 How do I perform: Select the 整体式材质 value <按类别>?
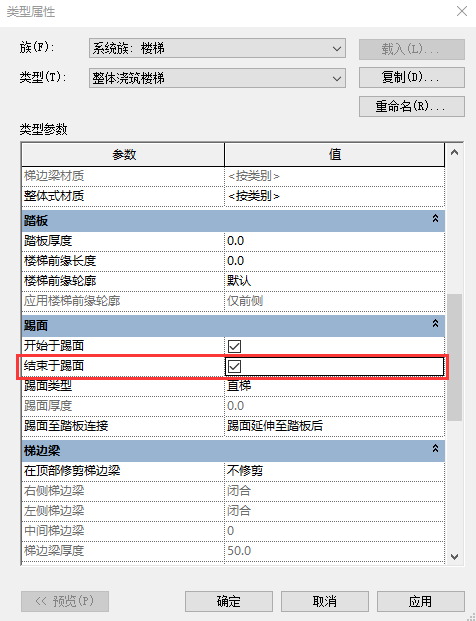click(x=334, y=196)
